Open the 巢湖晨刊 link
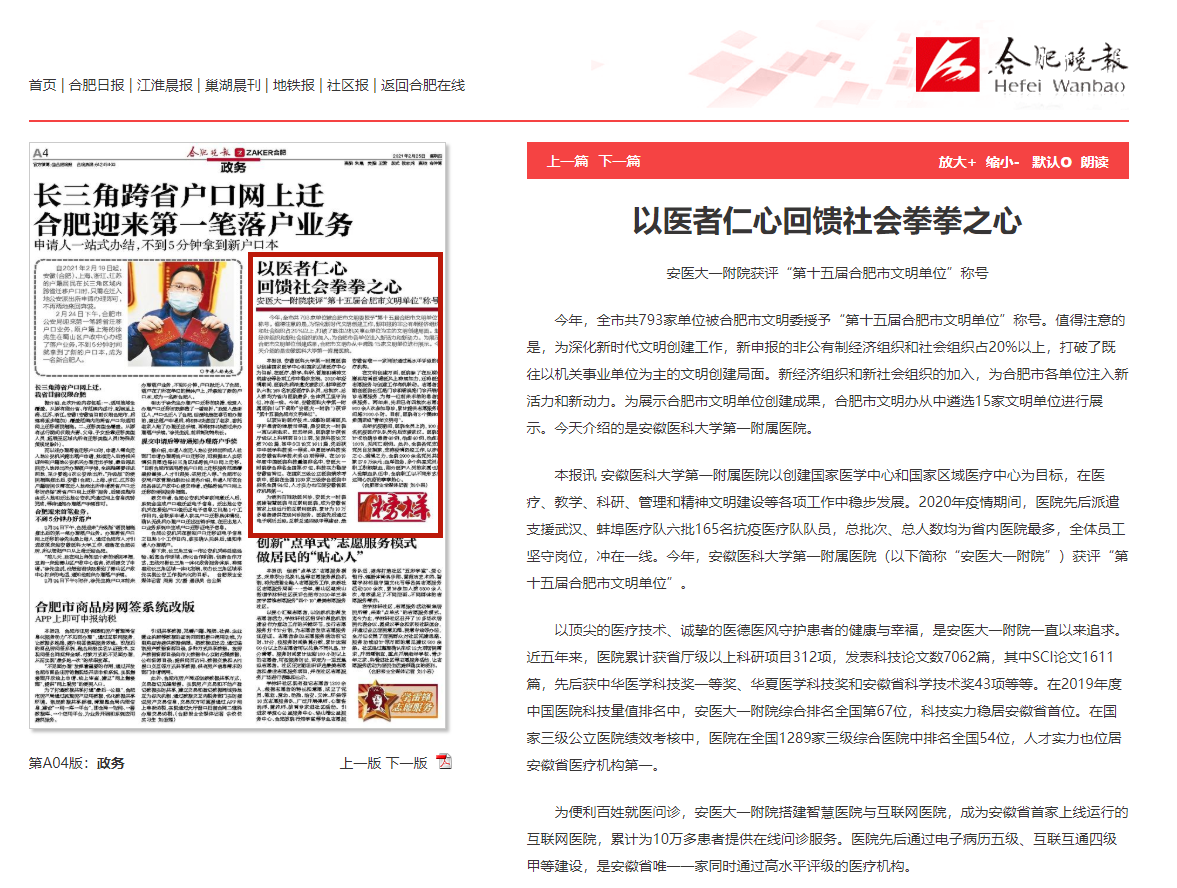 tap(233, 85)
